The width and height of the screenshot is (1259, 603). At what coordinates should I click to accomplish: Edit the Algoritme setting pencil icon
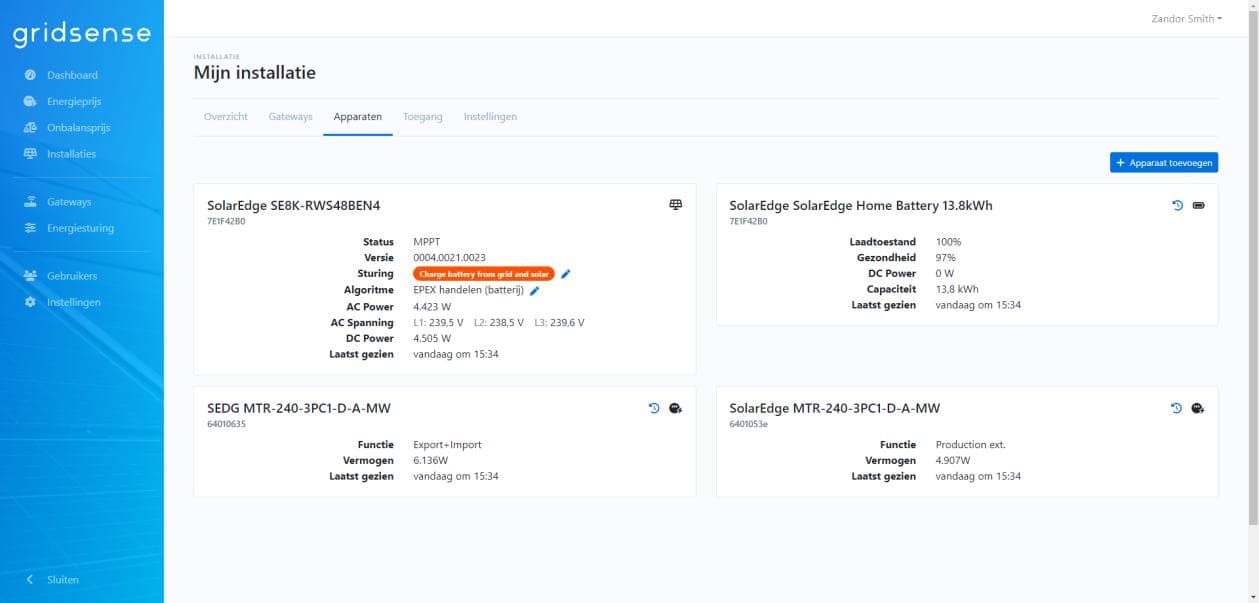535,290
